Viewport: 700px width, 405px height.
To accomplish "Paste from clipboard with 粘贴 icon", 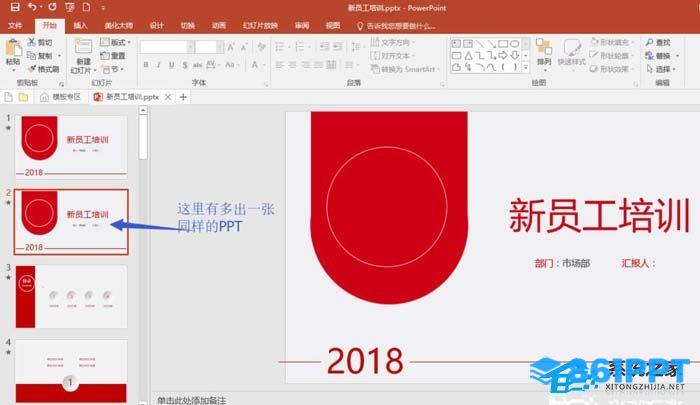I will (13, 54).
